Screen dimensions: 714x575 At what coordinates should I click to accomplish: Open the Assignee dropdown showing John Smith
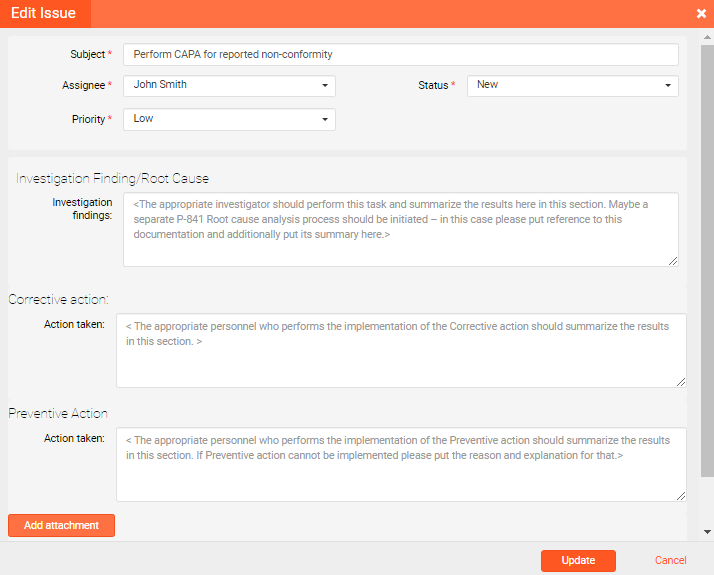click(229, 85)
